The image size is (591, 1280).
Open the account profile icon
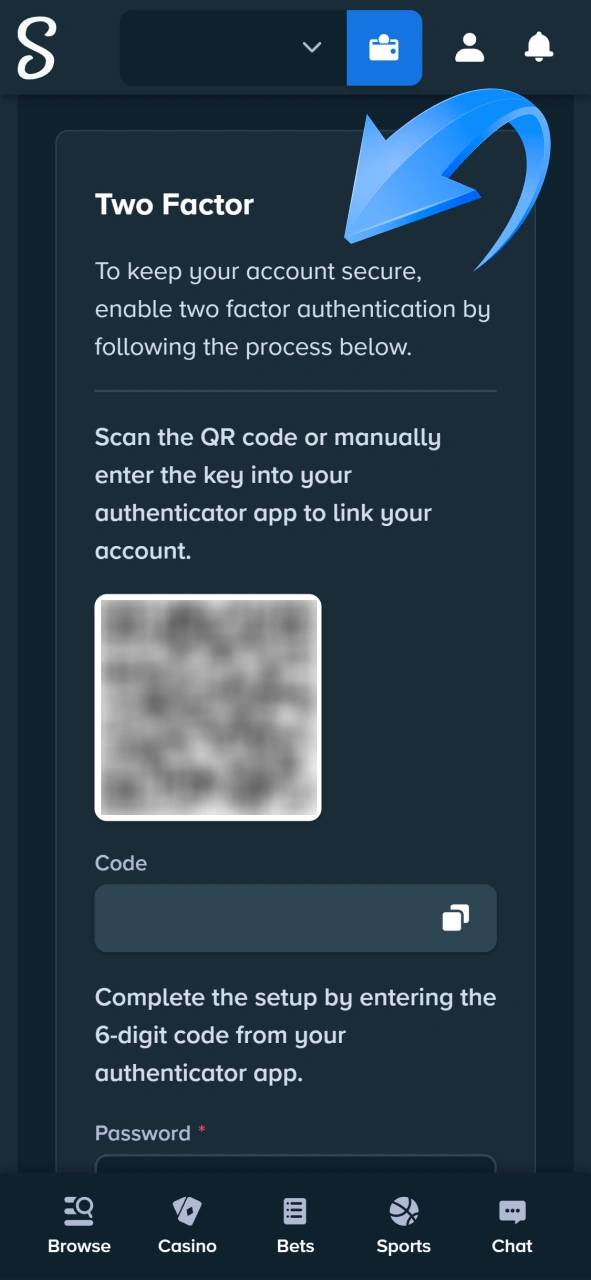point(469,47)
